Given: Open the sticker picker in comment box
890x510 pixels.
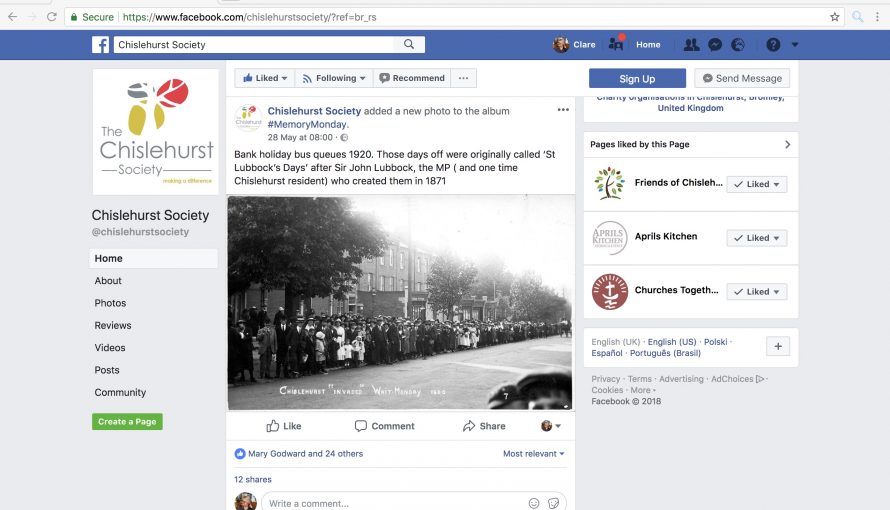Looking at the screenshot, I should tap(553, 503).
